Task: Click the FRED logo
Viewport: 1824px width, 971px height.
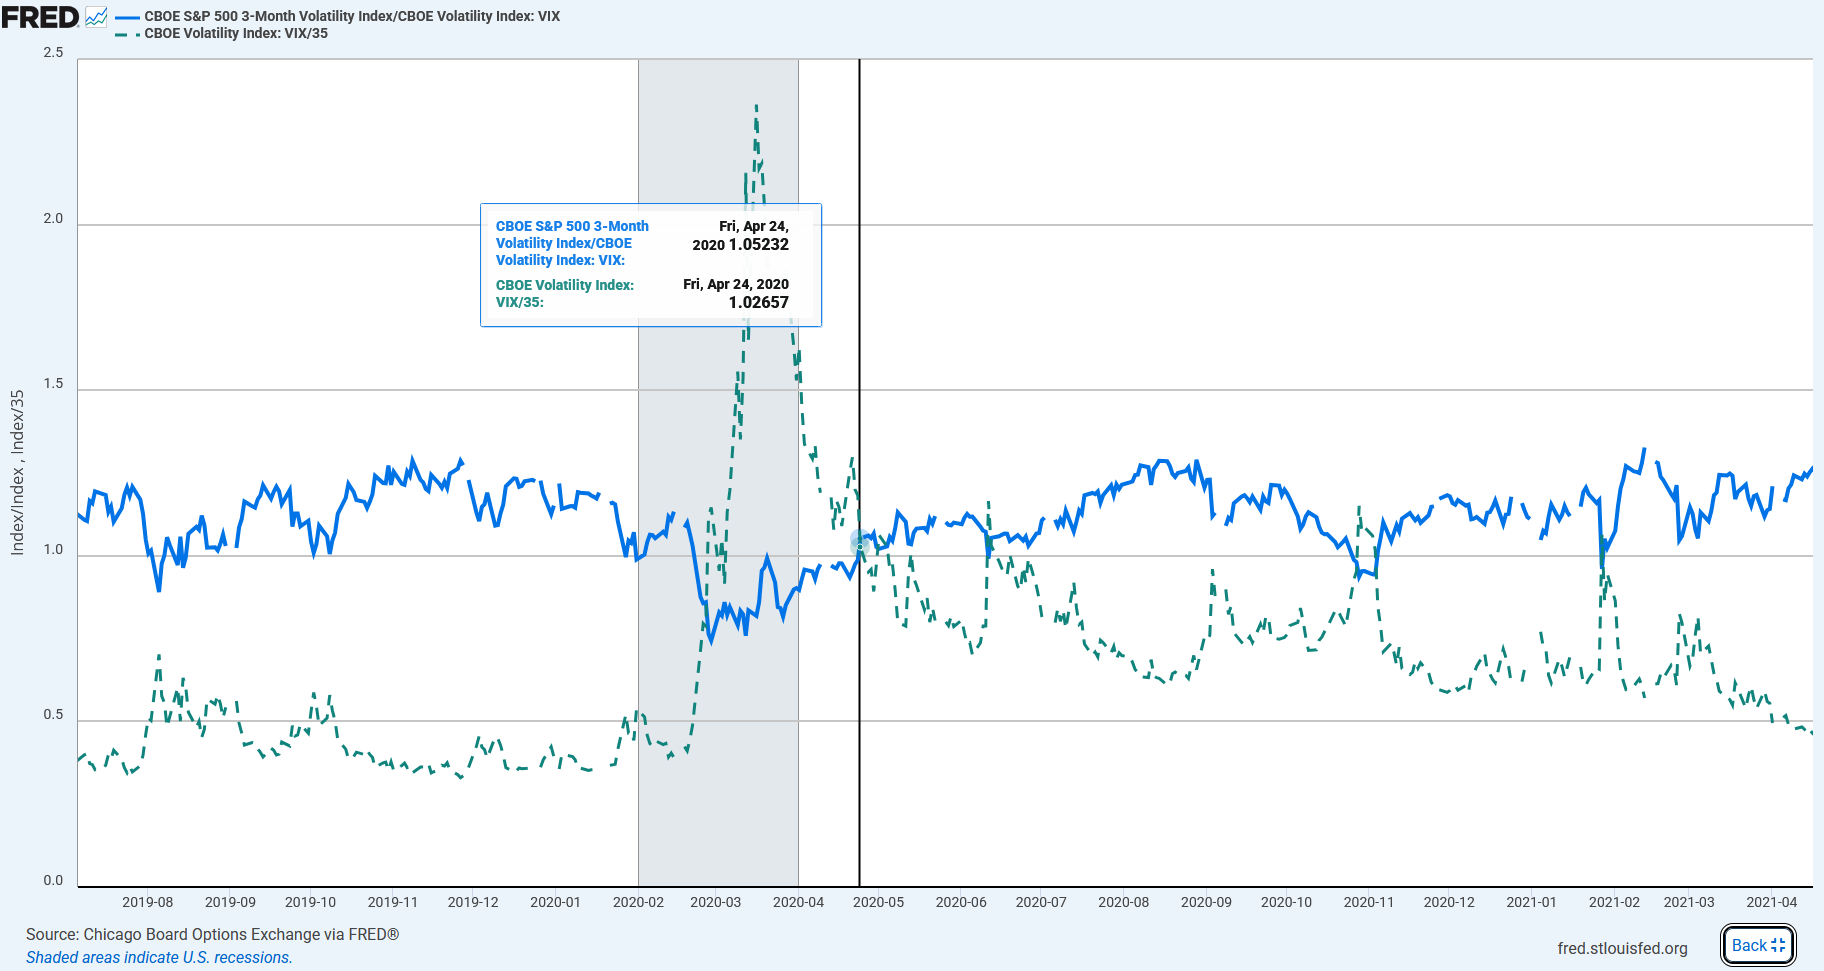Action: (x=40, y=17)
